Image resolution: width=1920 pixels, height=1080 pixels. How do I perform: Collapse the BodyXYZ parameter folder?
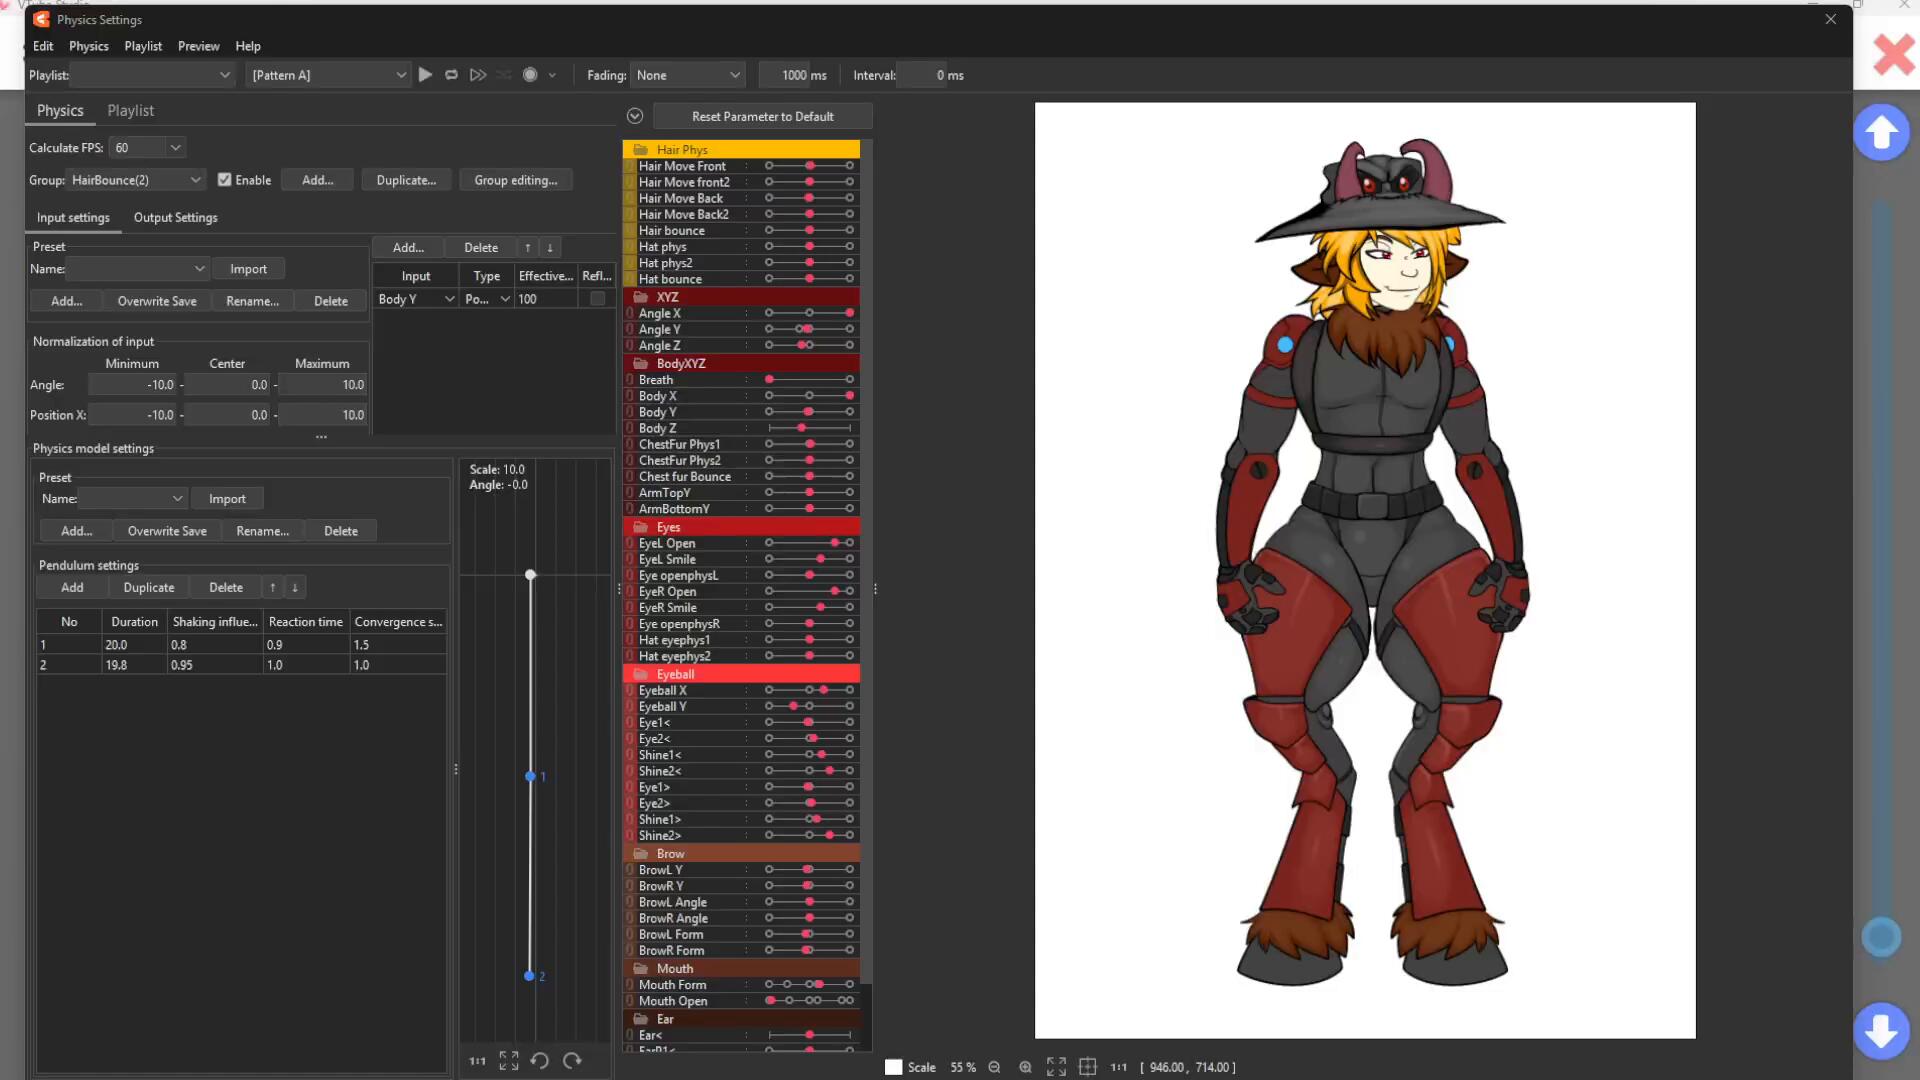pos(641,363)
